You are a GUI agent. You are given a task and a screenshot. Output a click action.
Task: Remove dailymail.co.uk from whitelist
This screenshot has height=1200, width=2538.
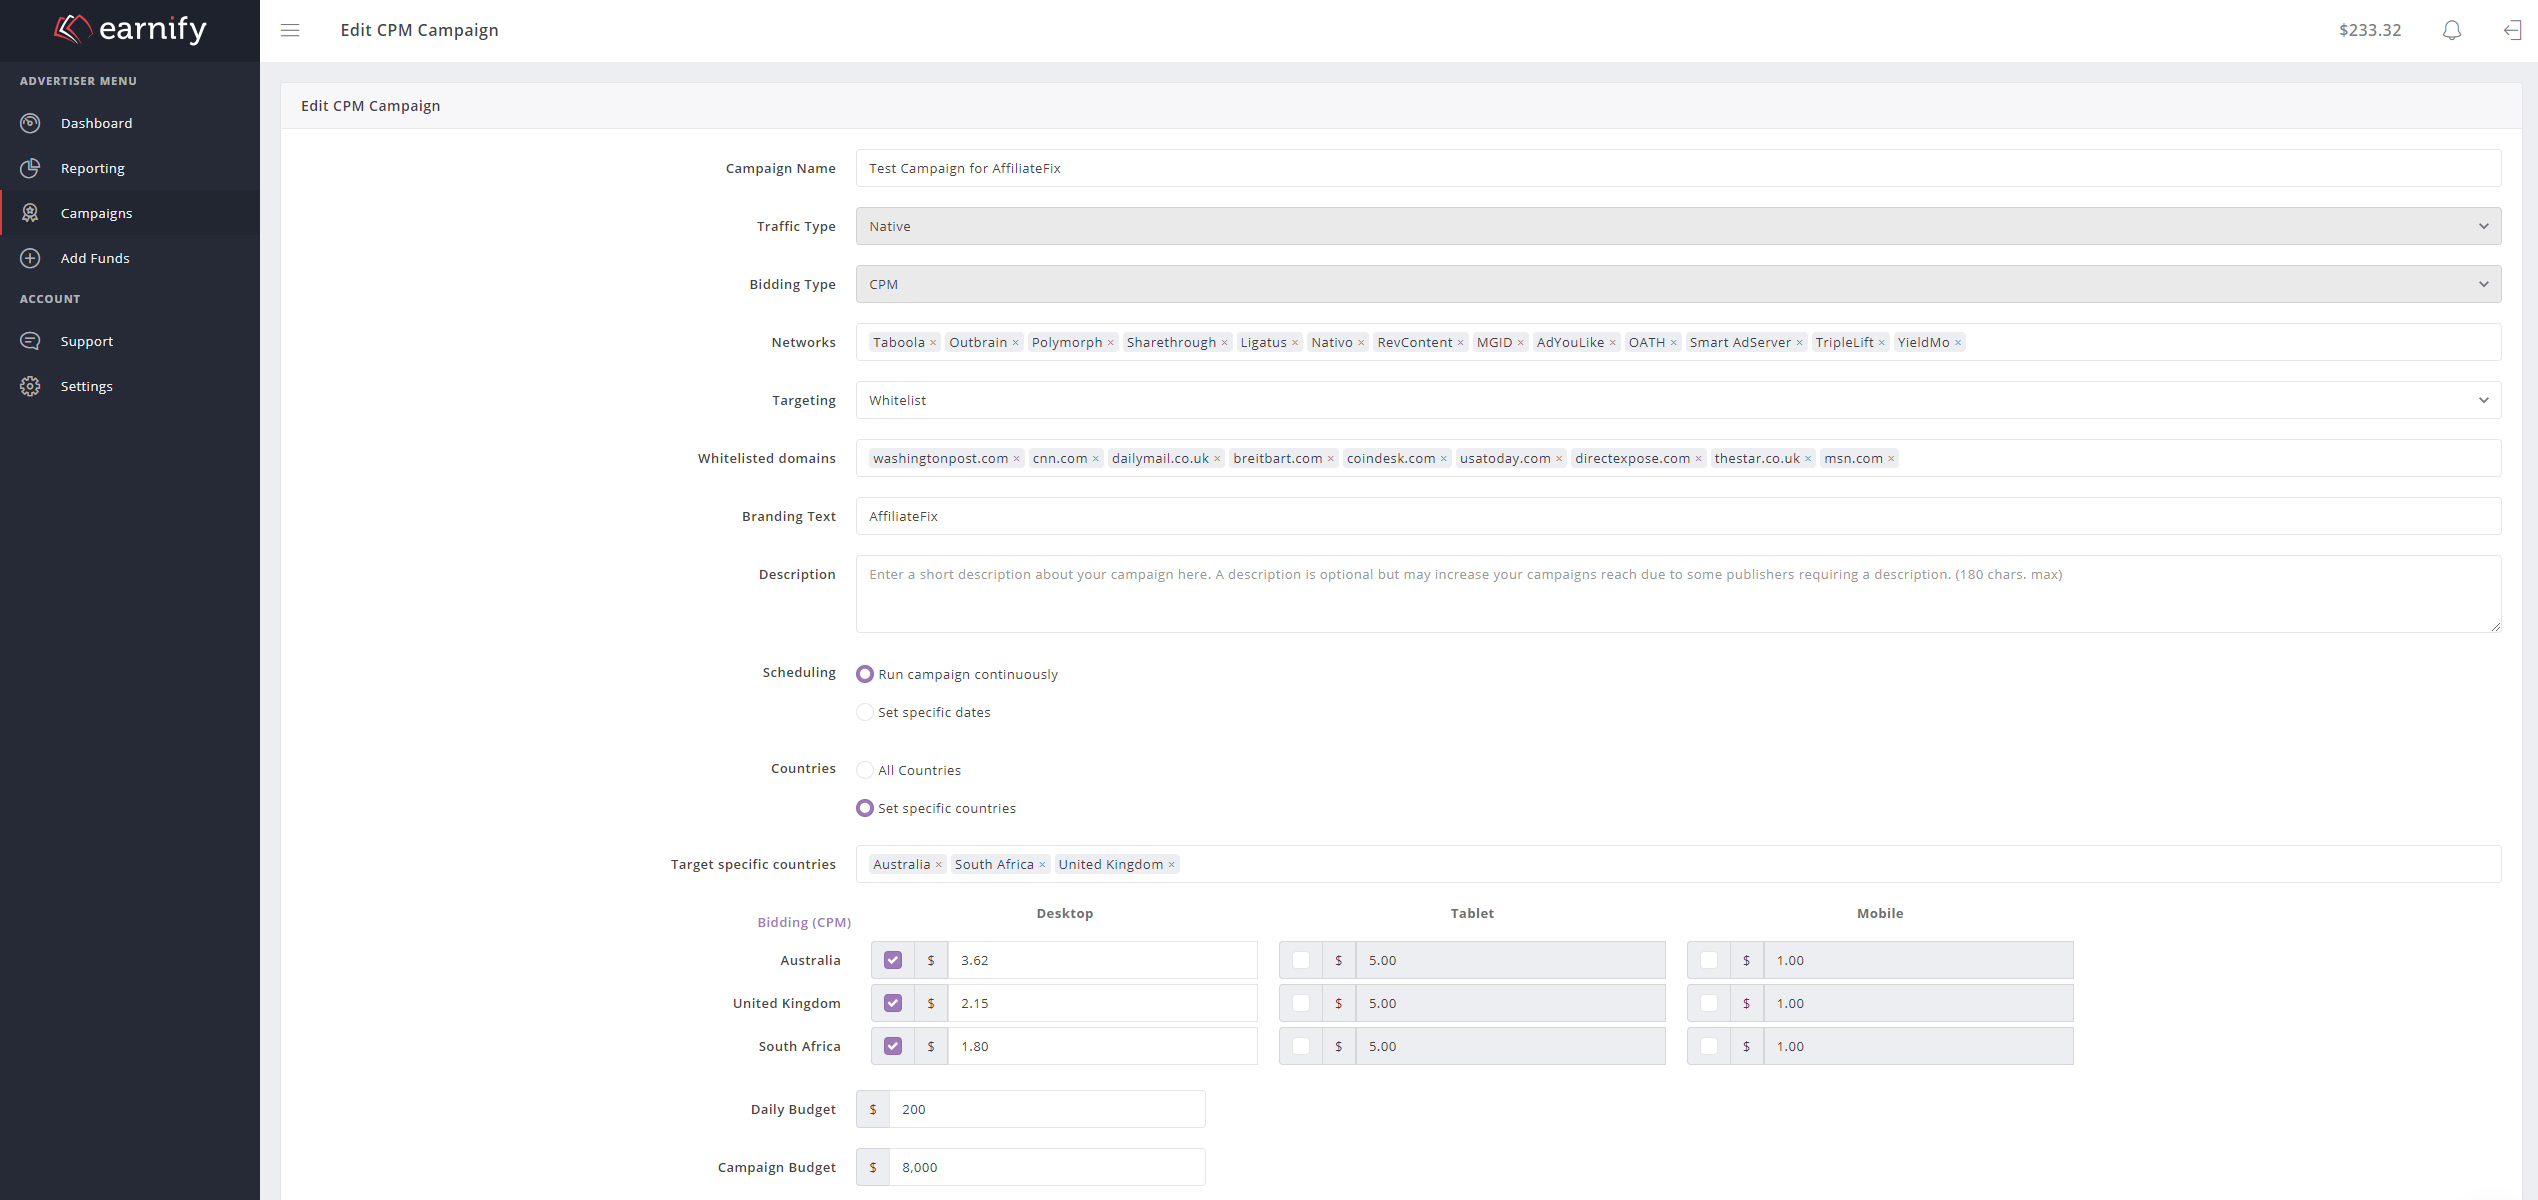(x=1217, y=459)
